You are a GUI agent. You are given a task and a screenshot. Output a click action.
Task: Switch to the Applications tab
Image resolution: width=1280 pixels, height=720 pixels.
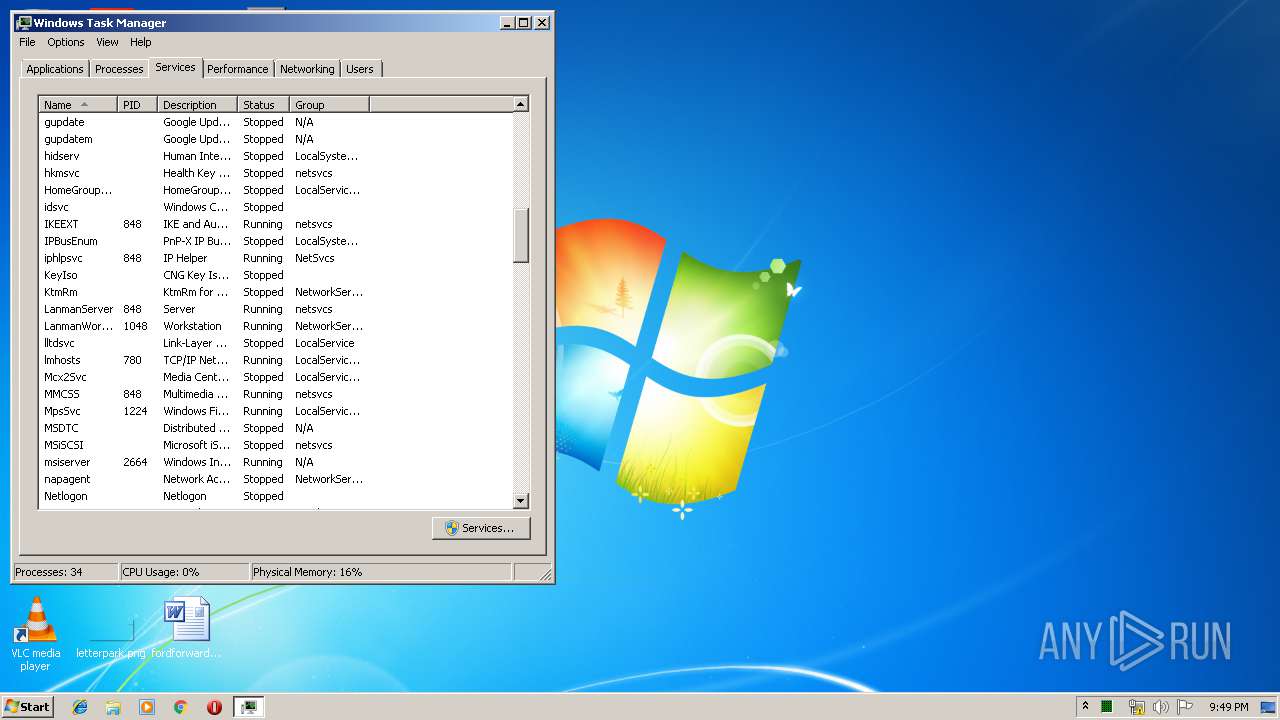click(x=55, y=69)
